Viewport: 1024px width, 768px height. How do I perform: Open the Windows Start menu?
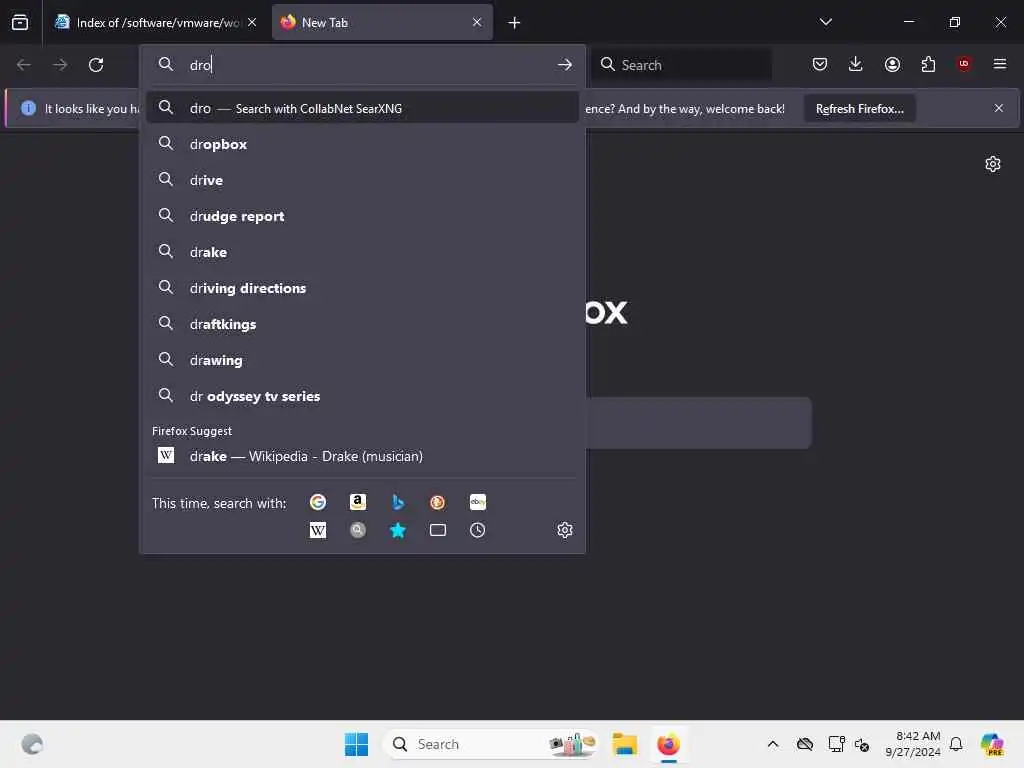(x=356, y=744)
